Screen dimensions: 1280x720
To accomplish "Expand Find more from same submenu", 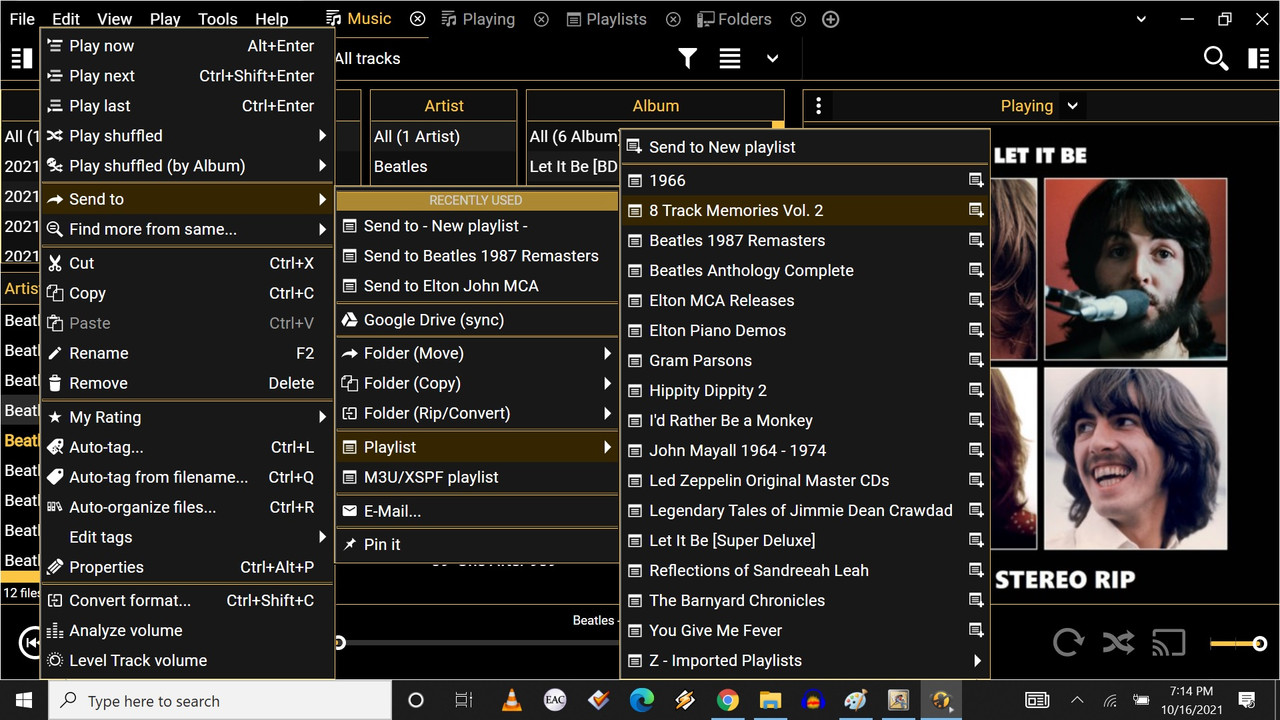I will click(x=322, y=230).
